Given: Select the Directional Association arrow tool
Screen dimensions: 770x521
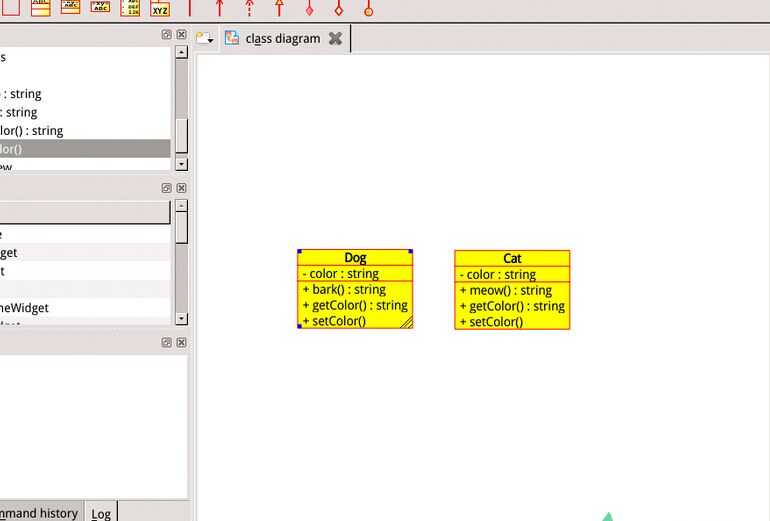Looking at the screenshot, I should point(220,7).
